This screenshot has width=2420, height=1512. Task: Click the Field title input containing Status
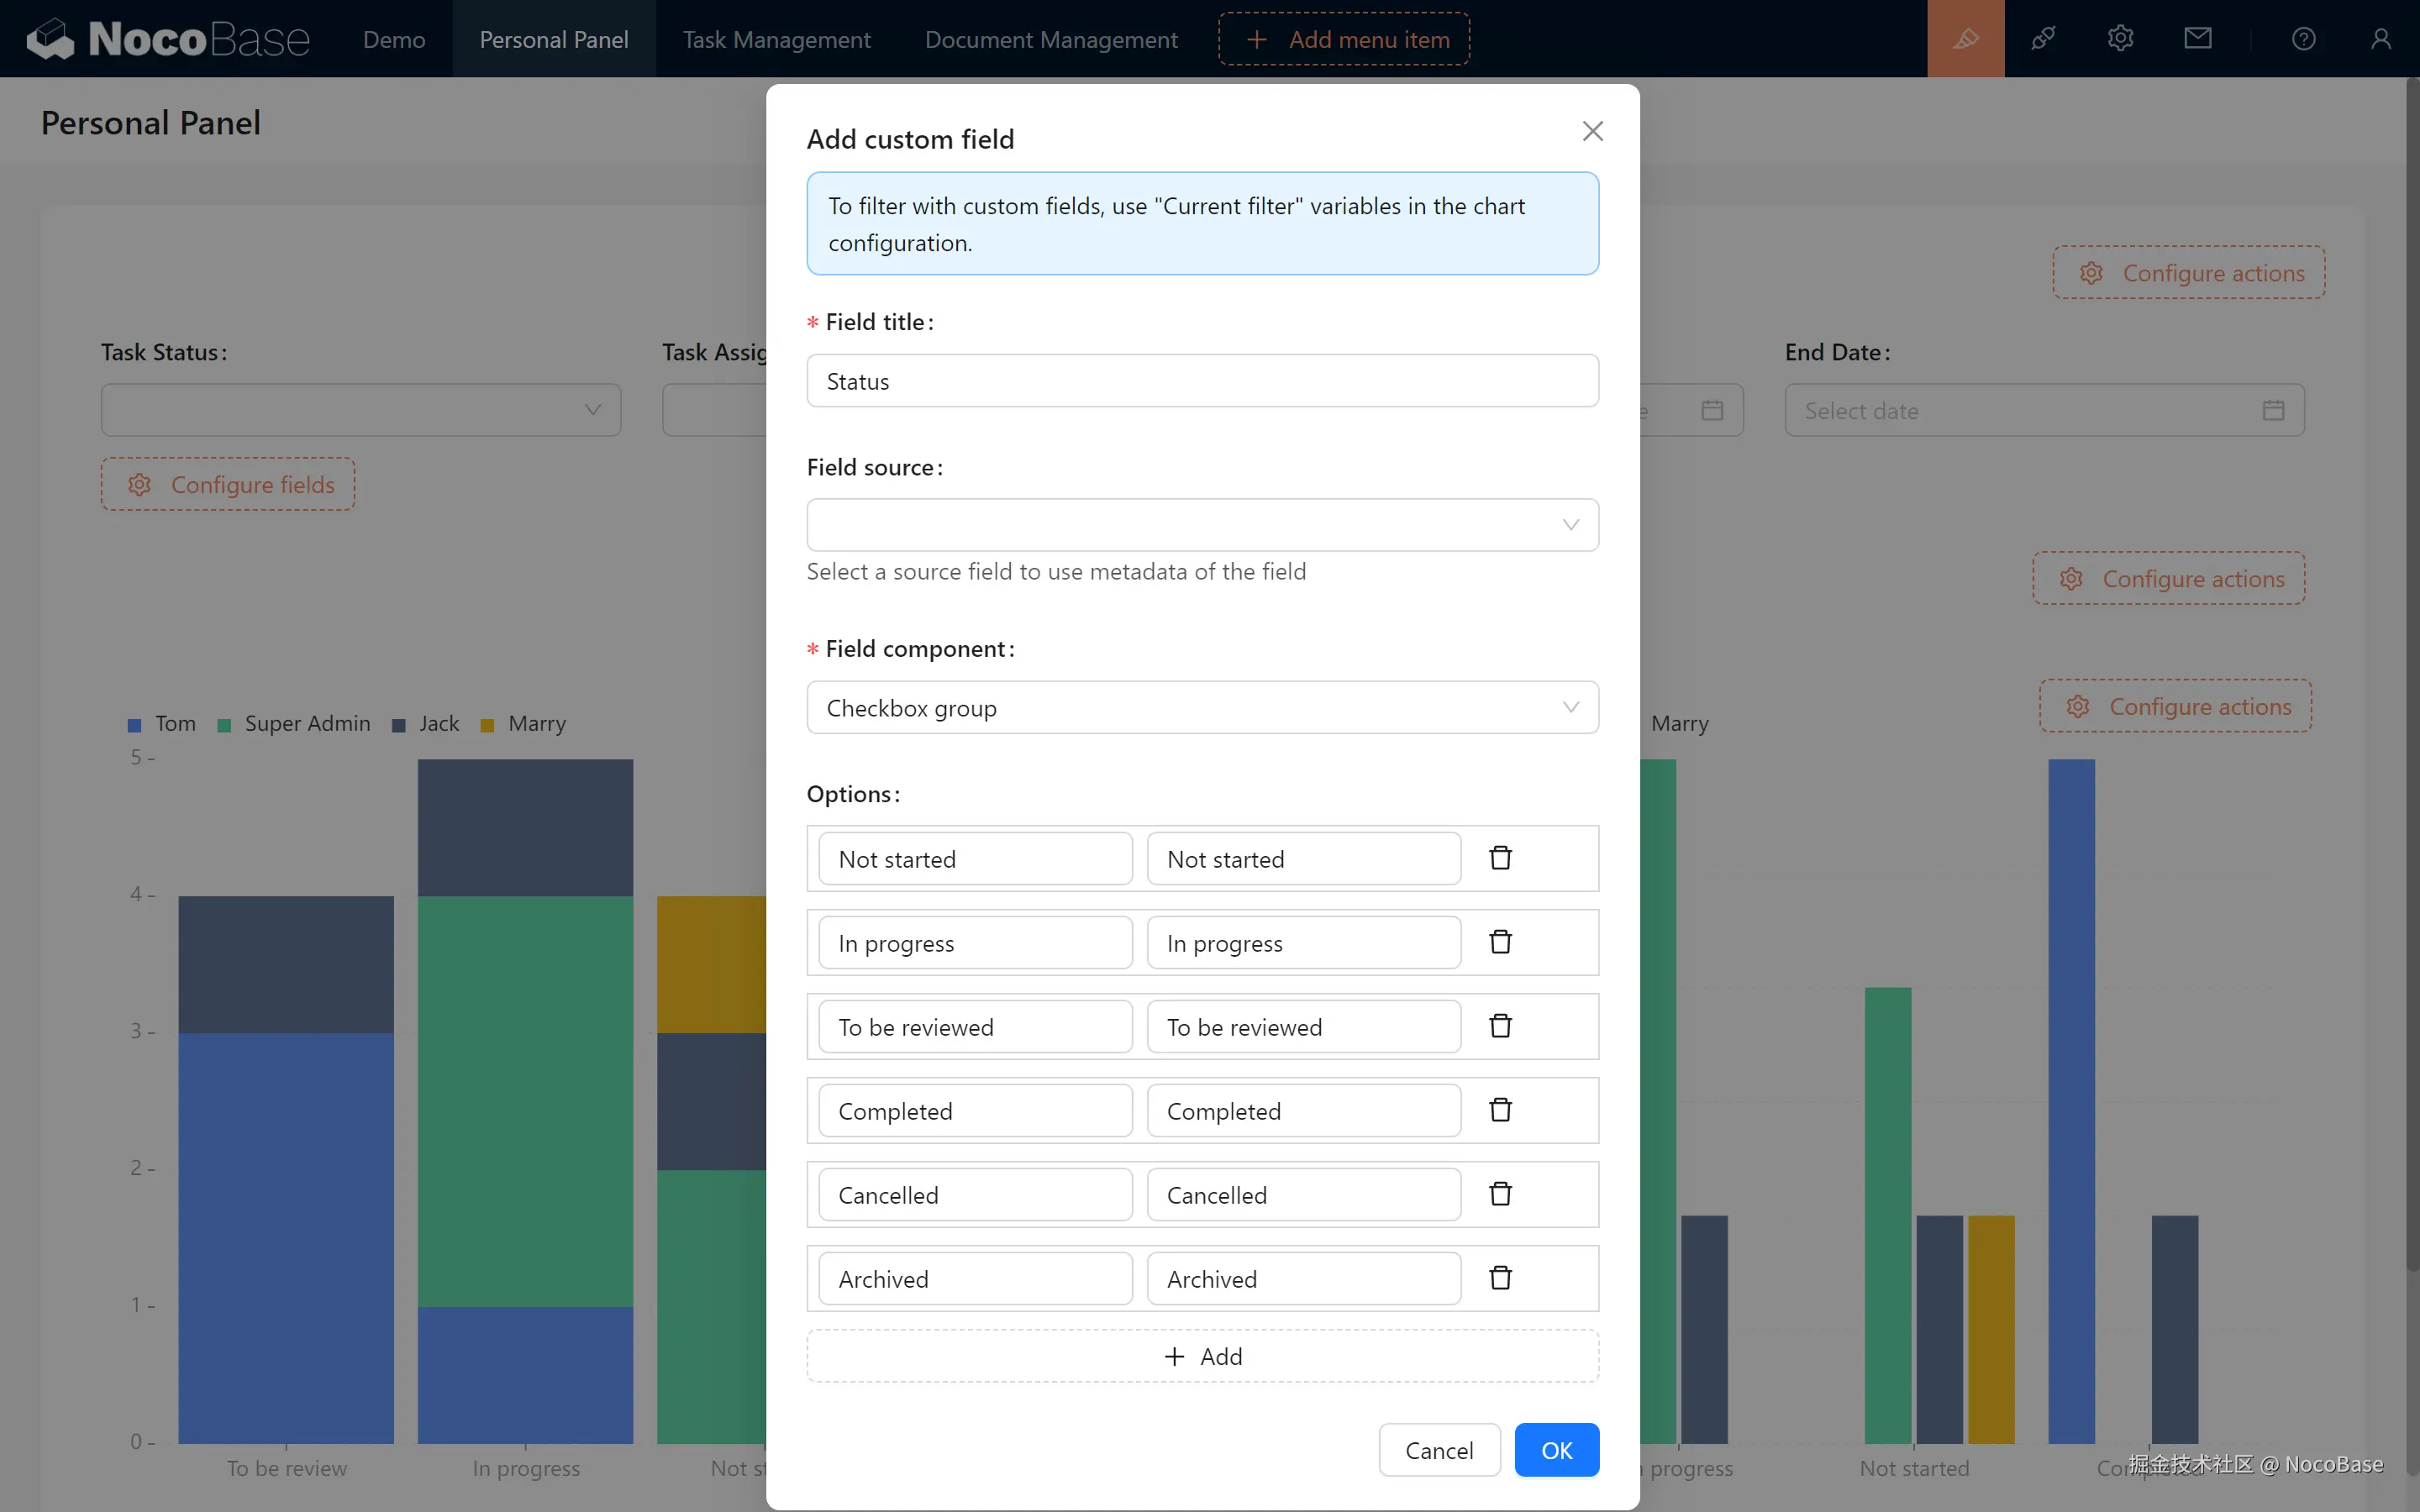(x=1202, y=381)
